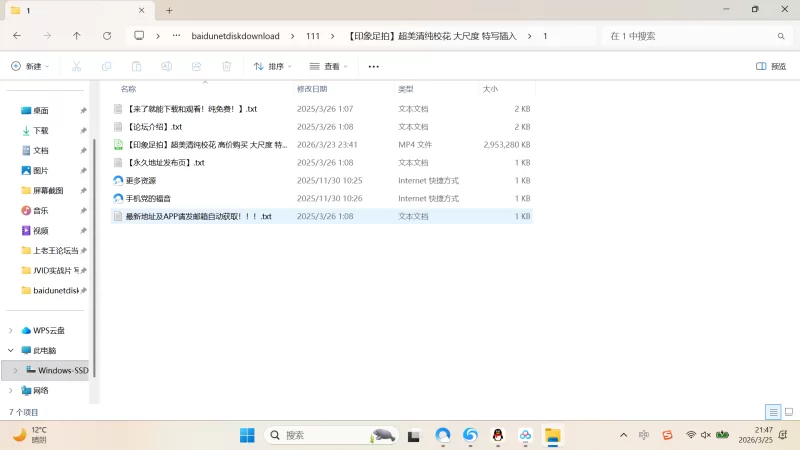Click the Paste clipboard icon in toolbar
800x450 pixels.
click(136, 66)
